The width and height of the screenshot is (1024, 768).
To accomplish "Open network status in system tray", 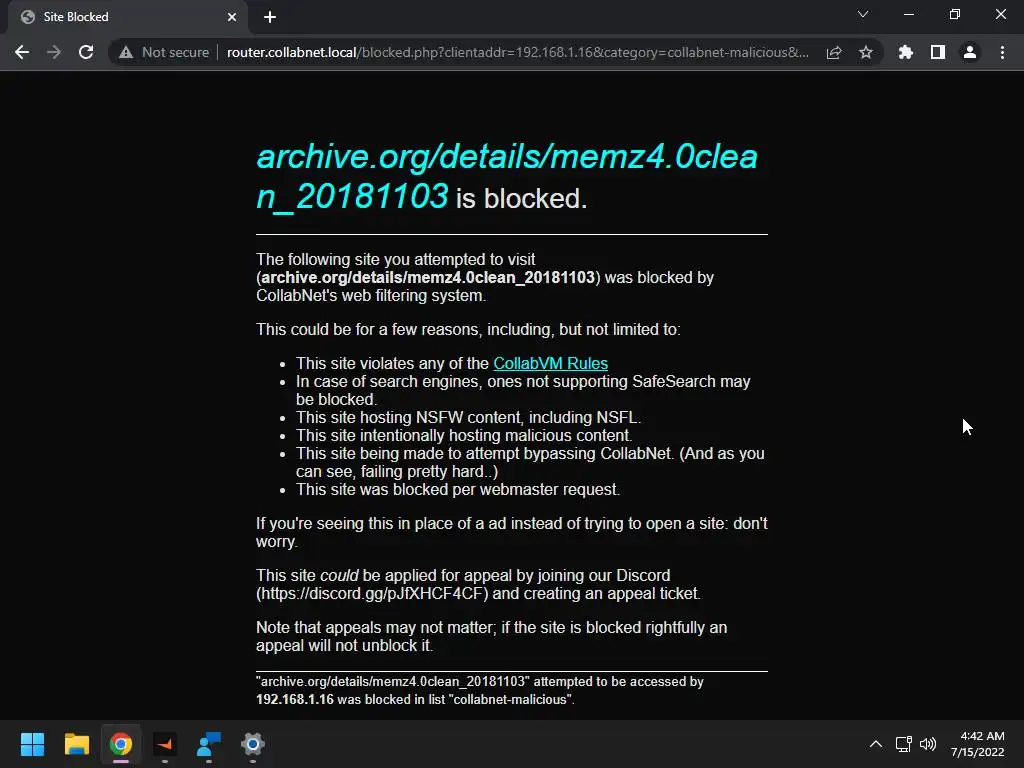I will [x=904, y=744].
